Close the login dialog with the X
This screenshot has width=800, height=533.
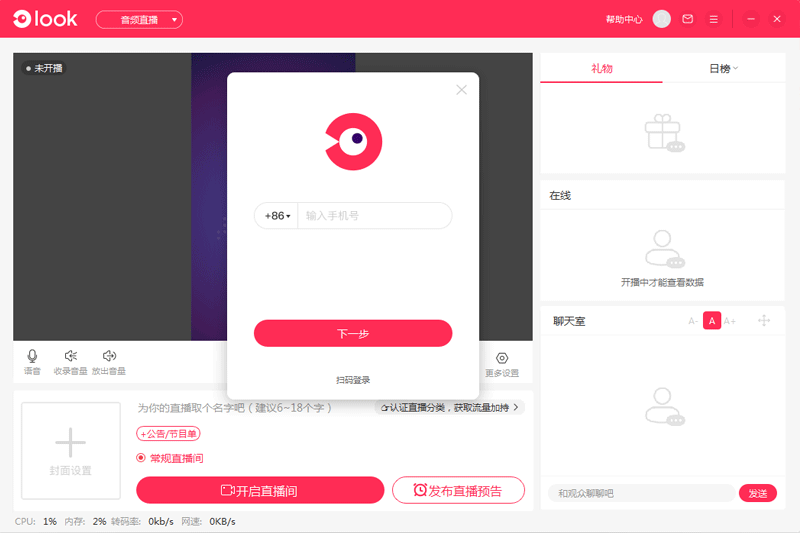(461, 90)
